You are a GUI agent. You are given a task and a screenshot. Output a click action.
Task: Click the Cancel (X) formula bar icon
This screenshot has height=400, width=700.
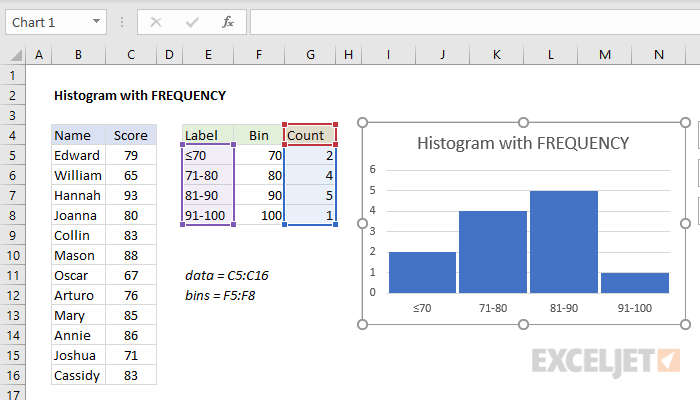[x=156, y=22]
